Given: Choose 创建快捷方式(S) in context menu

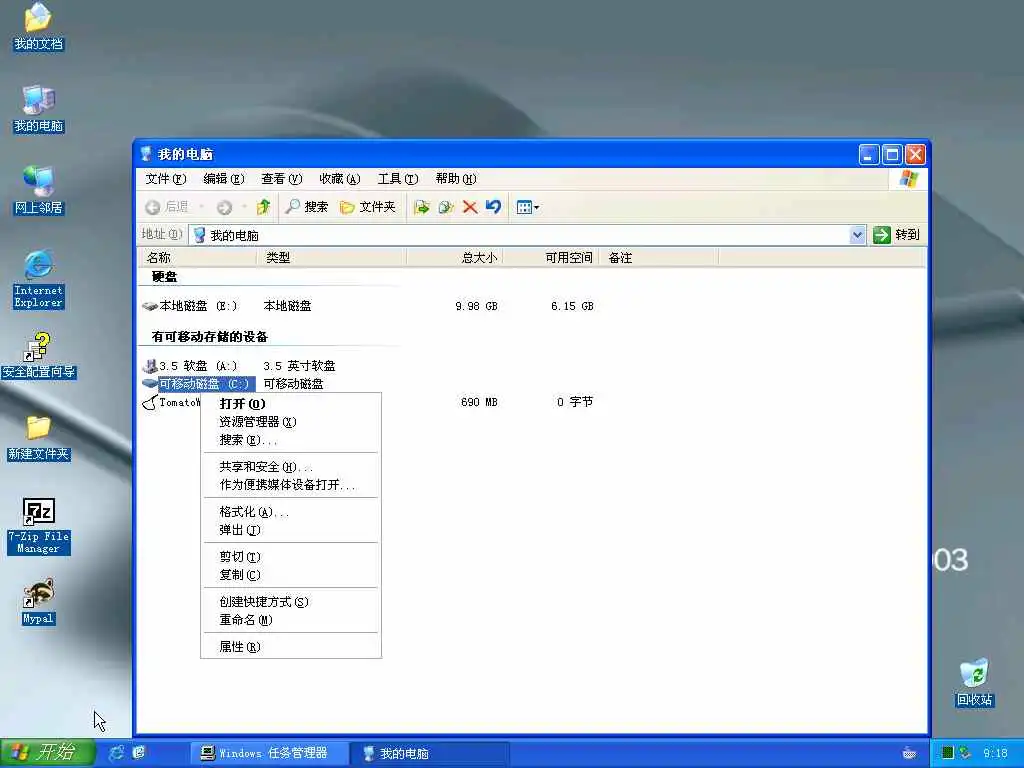Looking at the screenshot, I should point(291,601).
